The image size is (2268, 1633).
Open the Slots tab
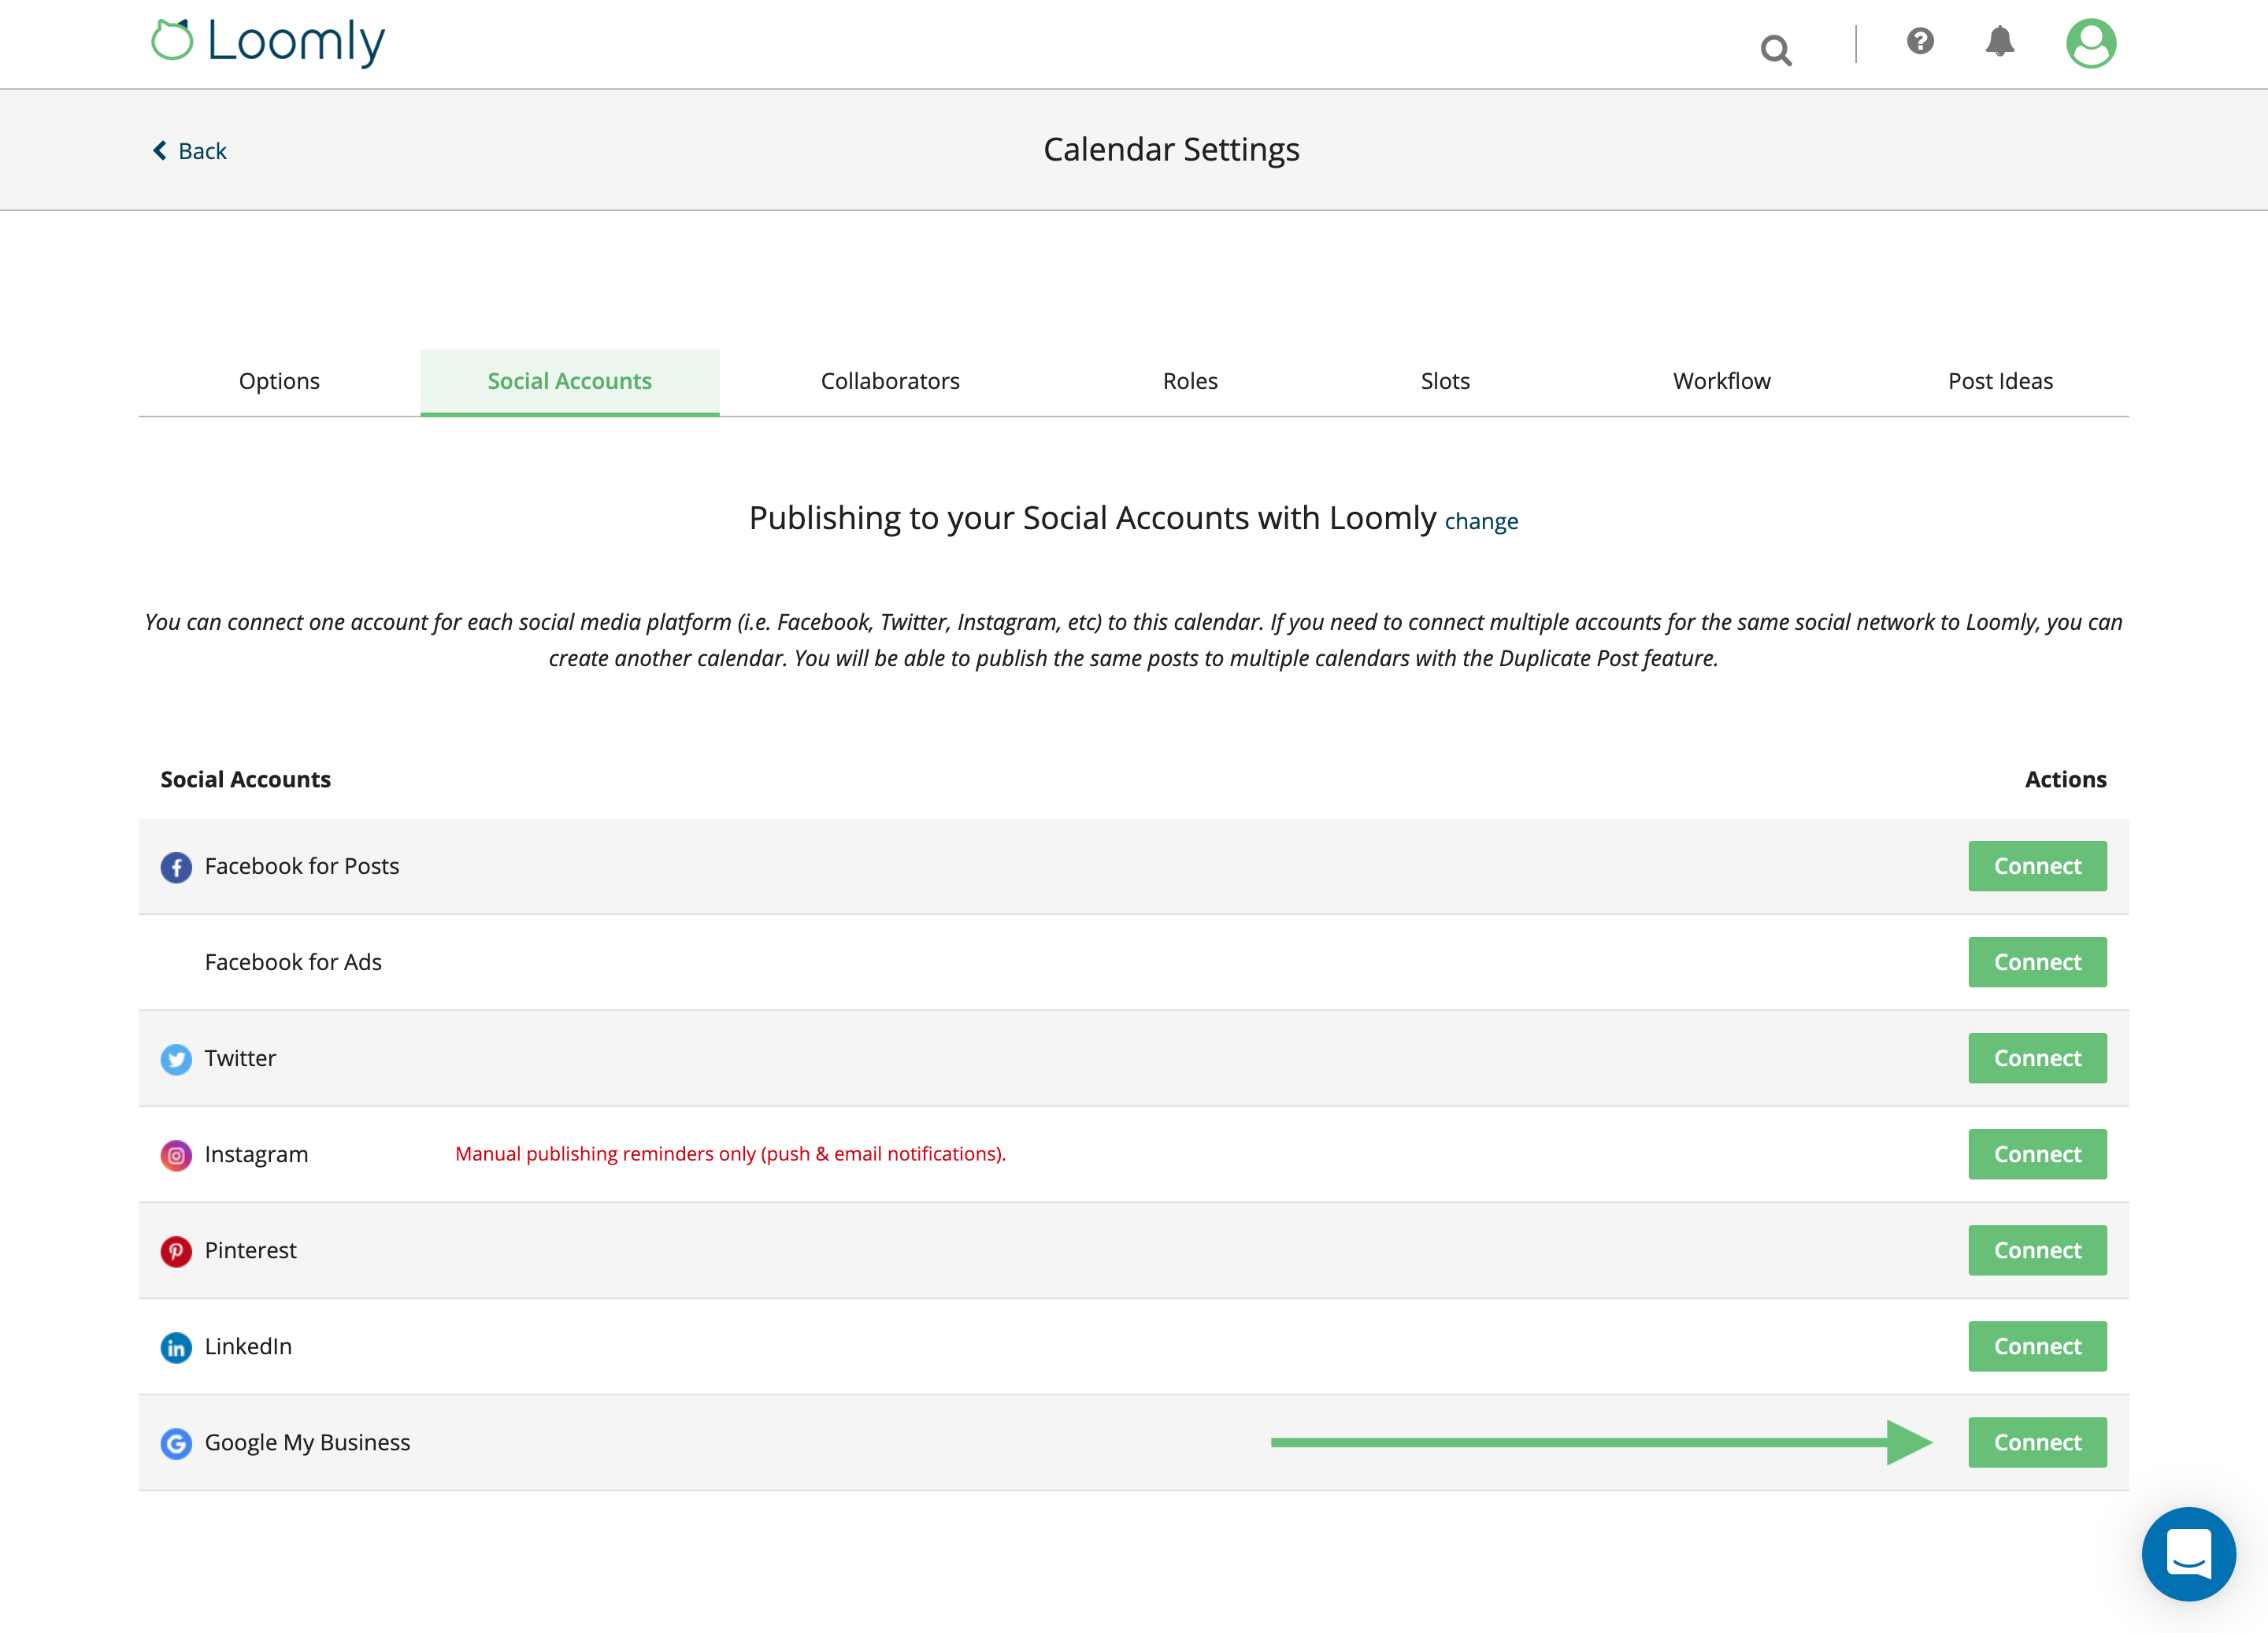pos(1445,381)
